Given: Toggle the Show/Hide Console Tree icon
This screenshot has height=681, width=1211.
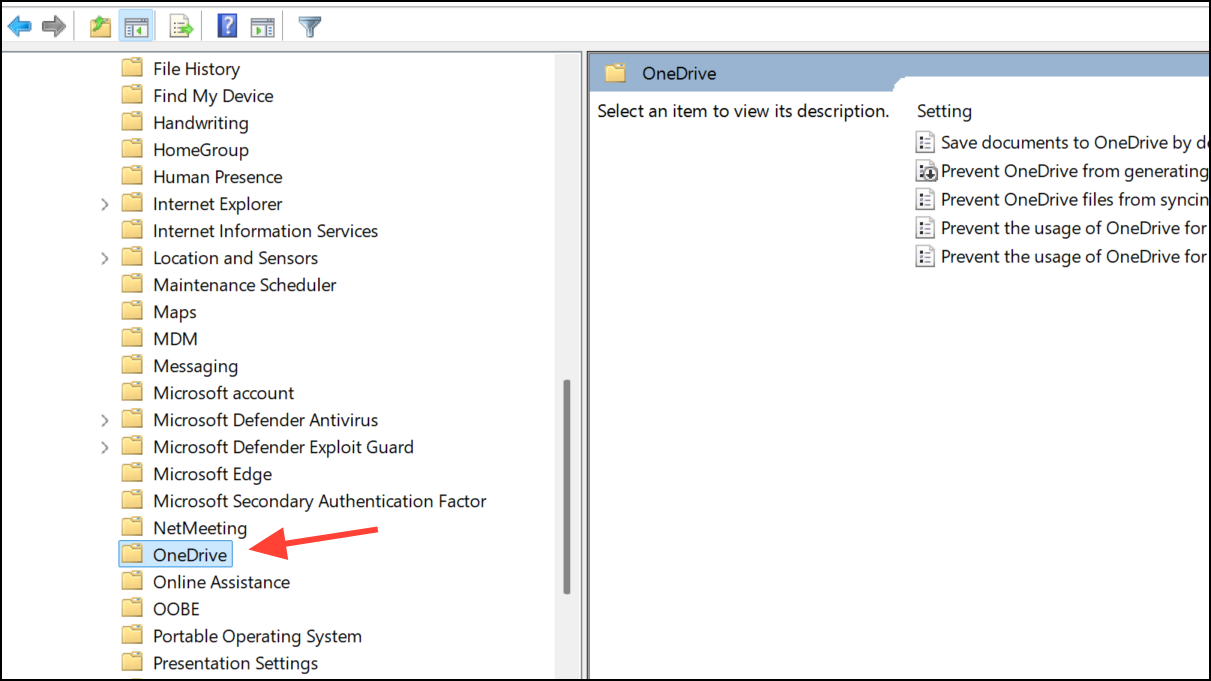Looking at the screenshot, I should tap(136, 26).
